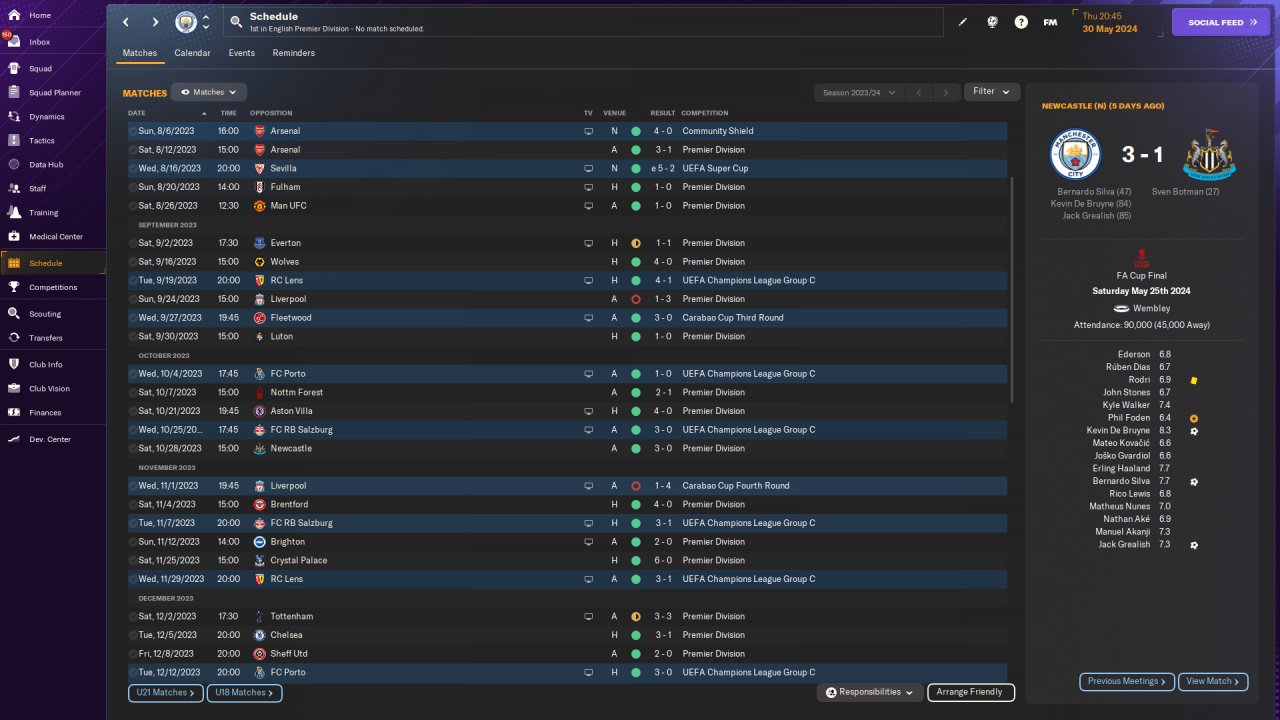Open the Inbox in the sidebar
The image size is (1280, 720).
click(x=40, y=42)
